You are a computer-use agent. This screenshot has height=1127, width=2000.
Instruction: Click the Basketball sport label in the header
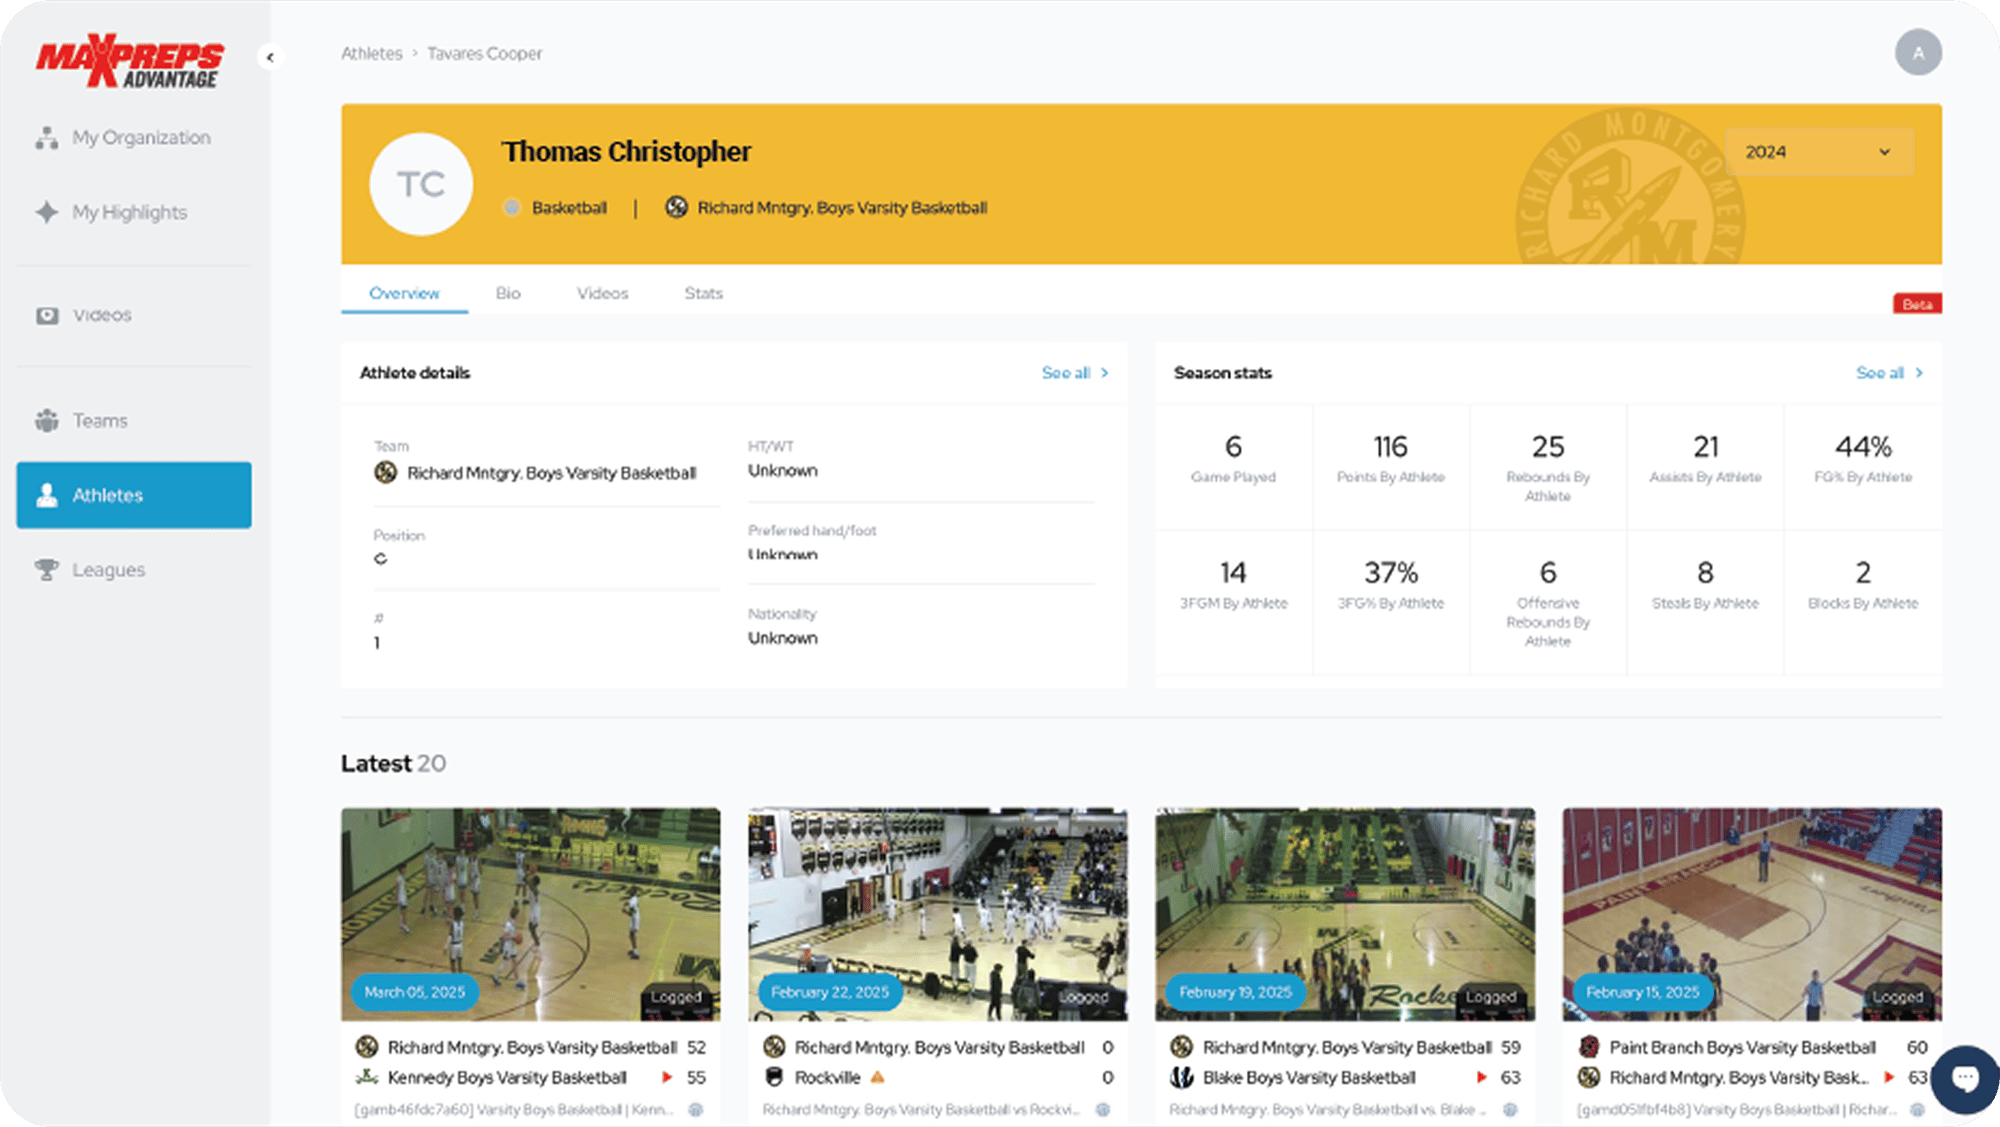[569, 208]
